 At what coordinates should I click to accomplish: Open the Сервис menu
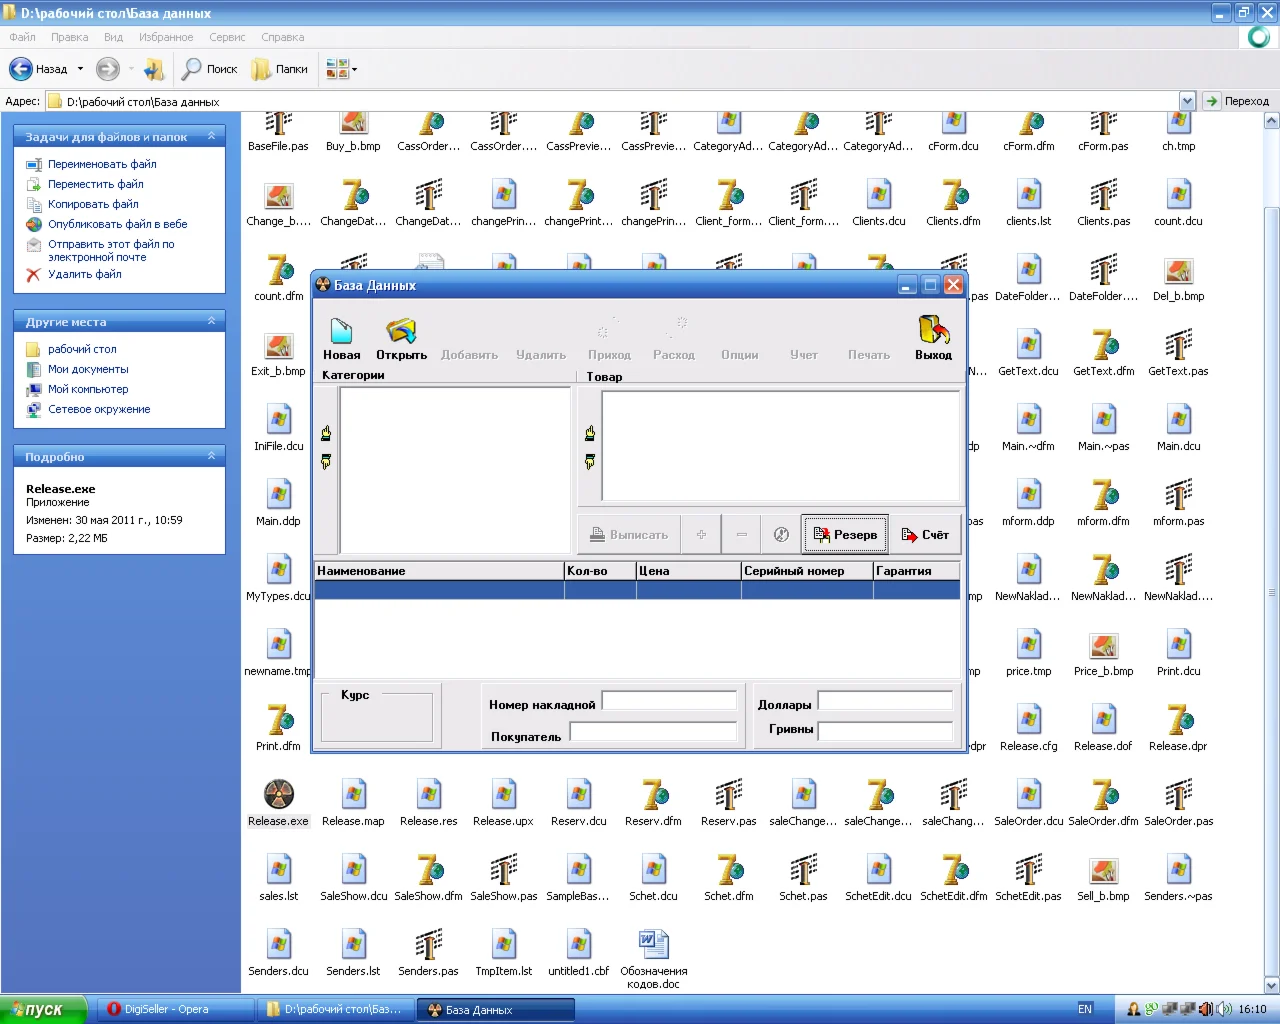point(227,37)
